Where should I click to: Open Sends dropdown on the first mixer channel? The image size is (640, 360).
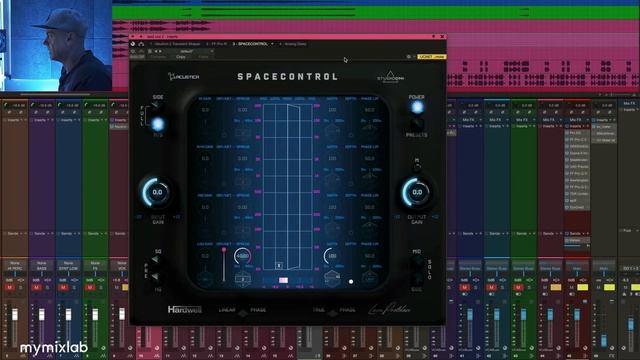(15, 233)
